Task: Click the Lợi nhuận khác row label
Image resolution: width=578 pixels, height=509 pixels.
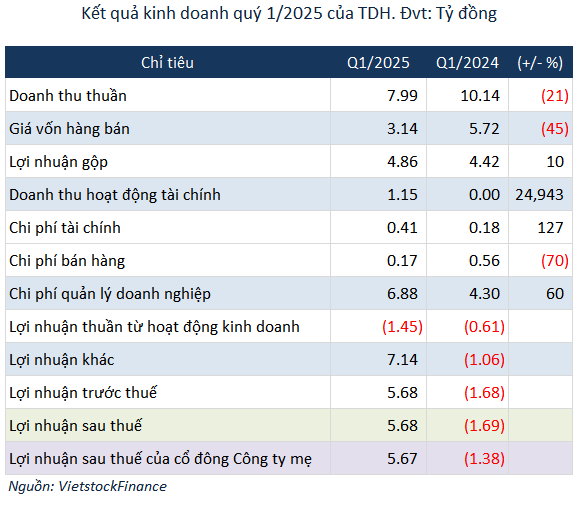Action: (62, 360)
